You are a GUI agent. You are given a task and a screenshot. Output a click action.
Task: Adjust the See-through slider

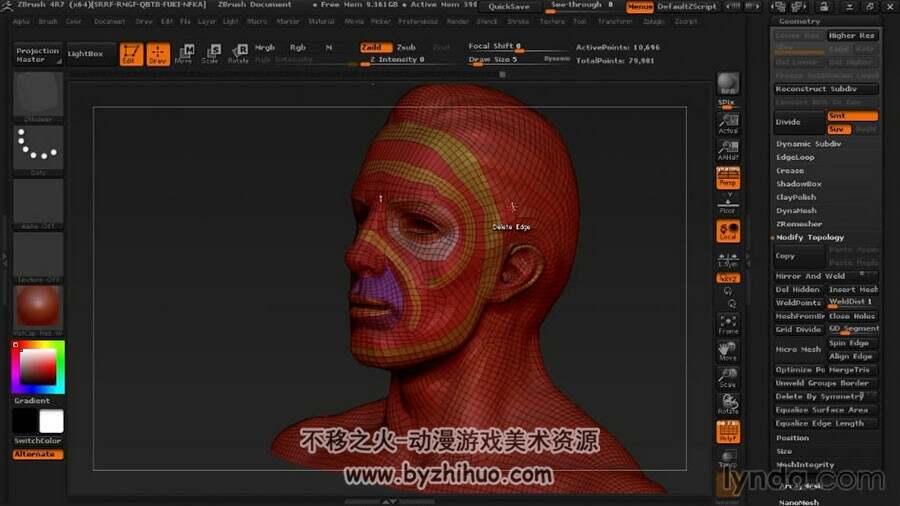pos(583,6)
